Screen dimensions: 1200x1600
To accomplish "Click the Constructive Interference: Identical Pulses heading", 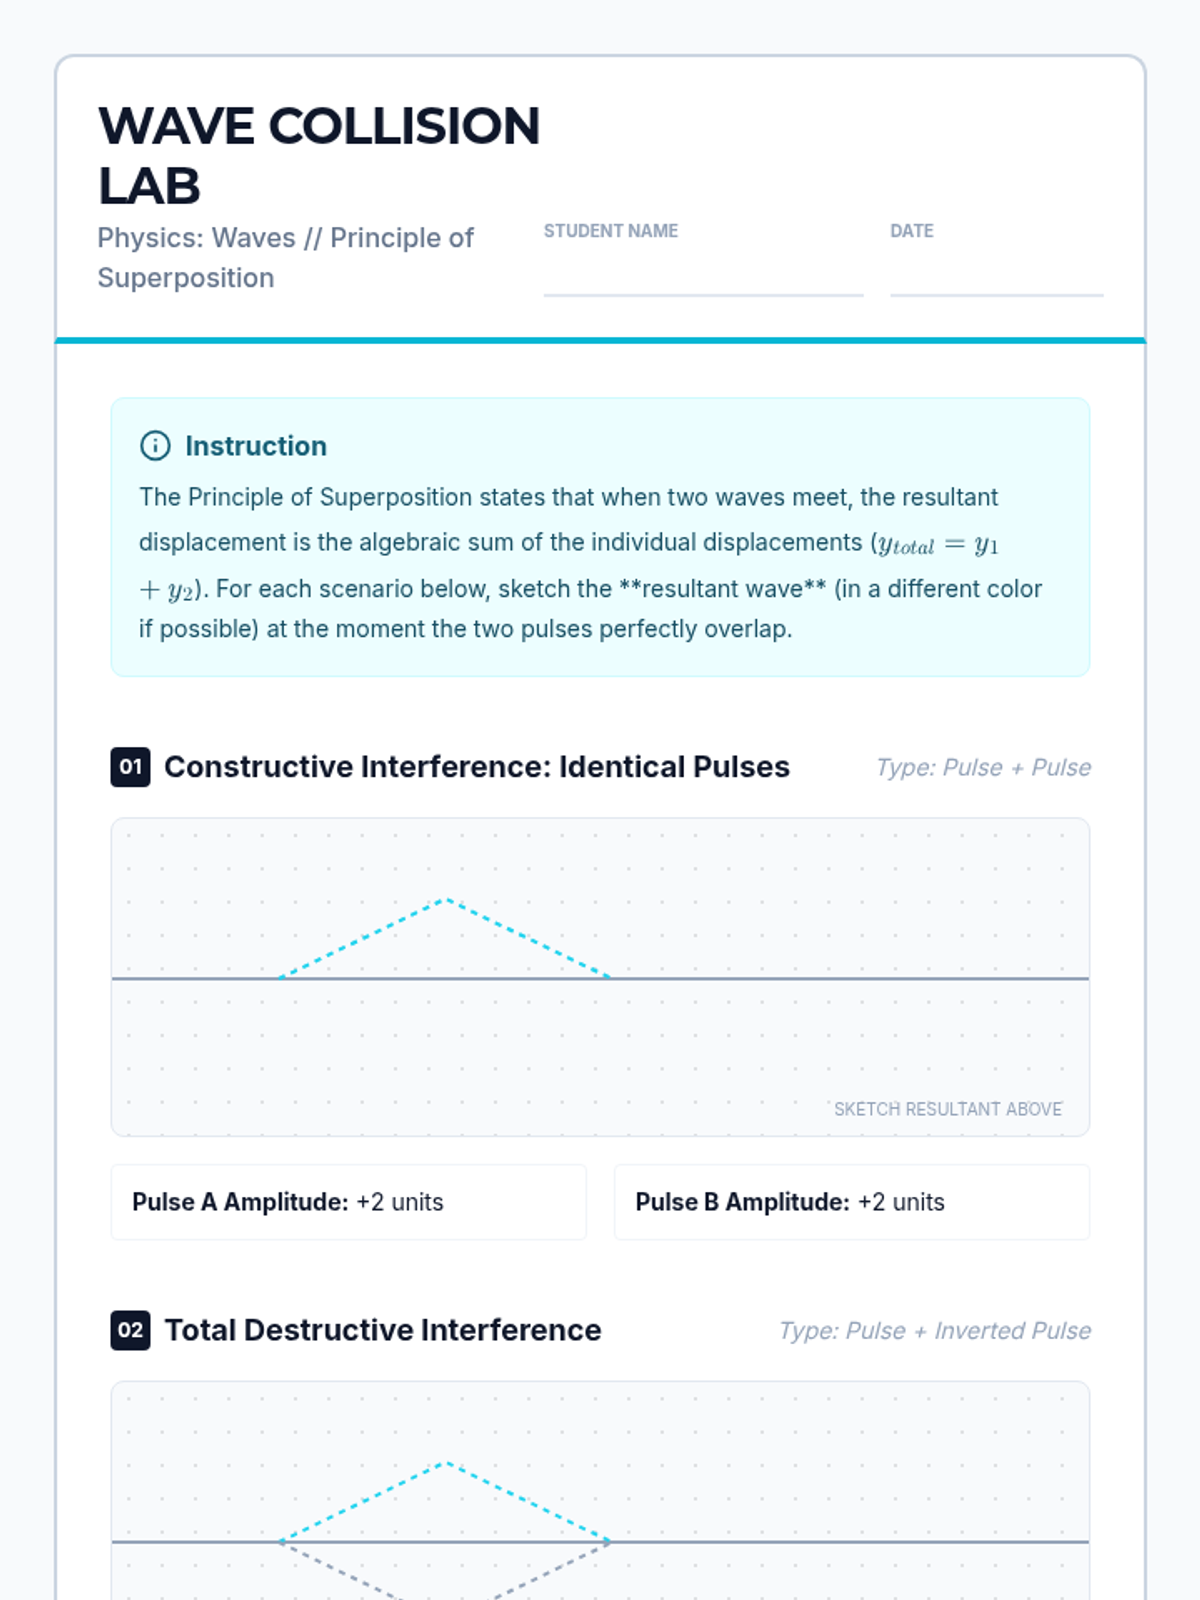I will (x=477, y=767).
